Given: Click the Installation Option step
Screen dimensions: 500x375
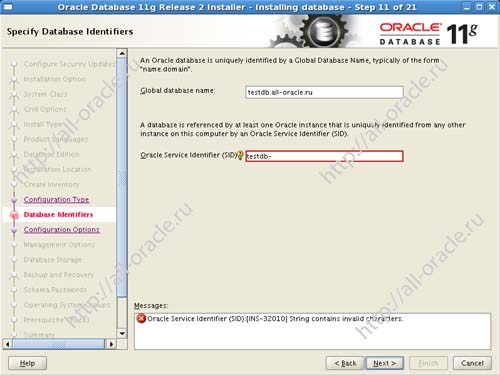Looking at the screenshot, I should point(55,79).
